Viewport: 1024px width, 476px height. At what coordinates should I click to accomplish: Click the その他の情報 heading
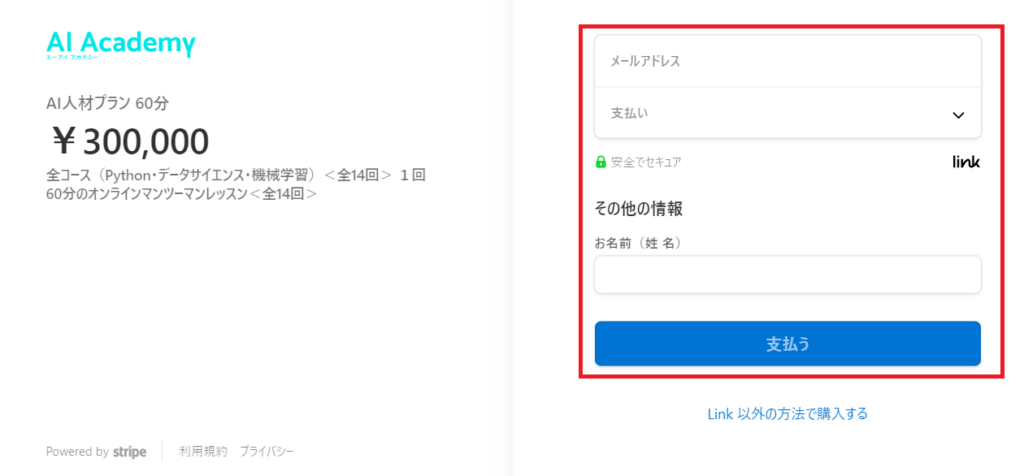click(639, 209)
